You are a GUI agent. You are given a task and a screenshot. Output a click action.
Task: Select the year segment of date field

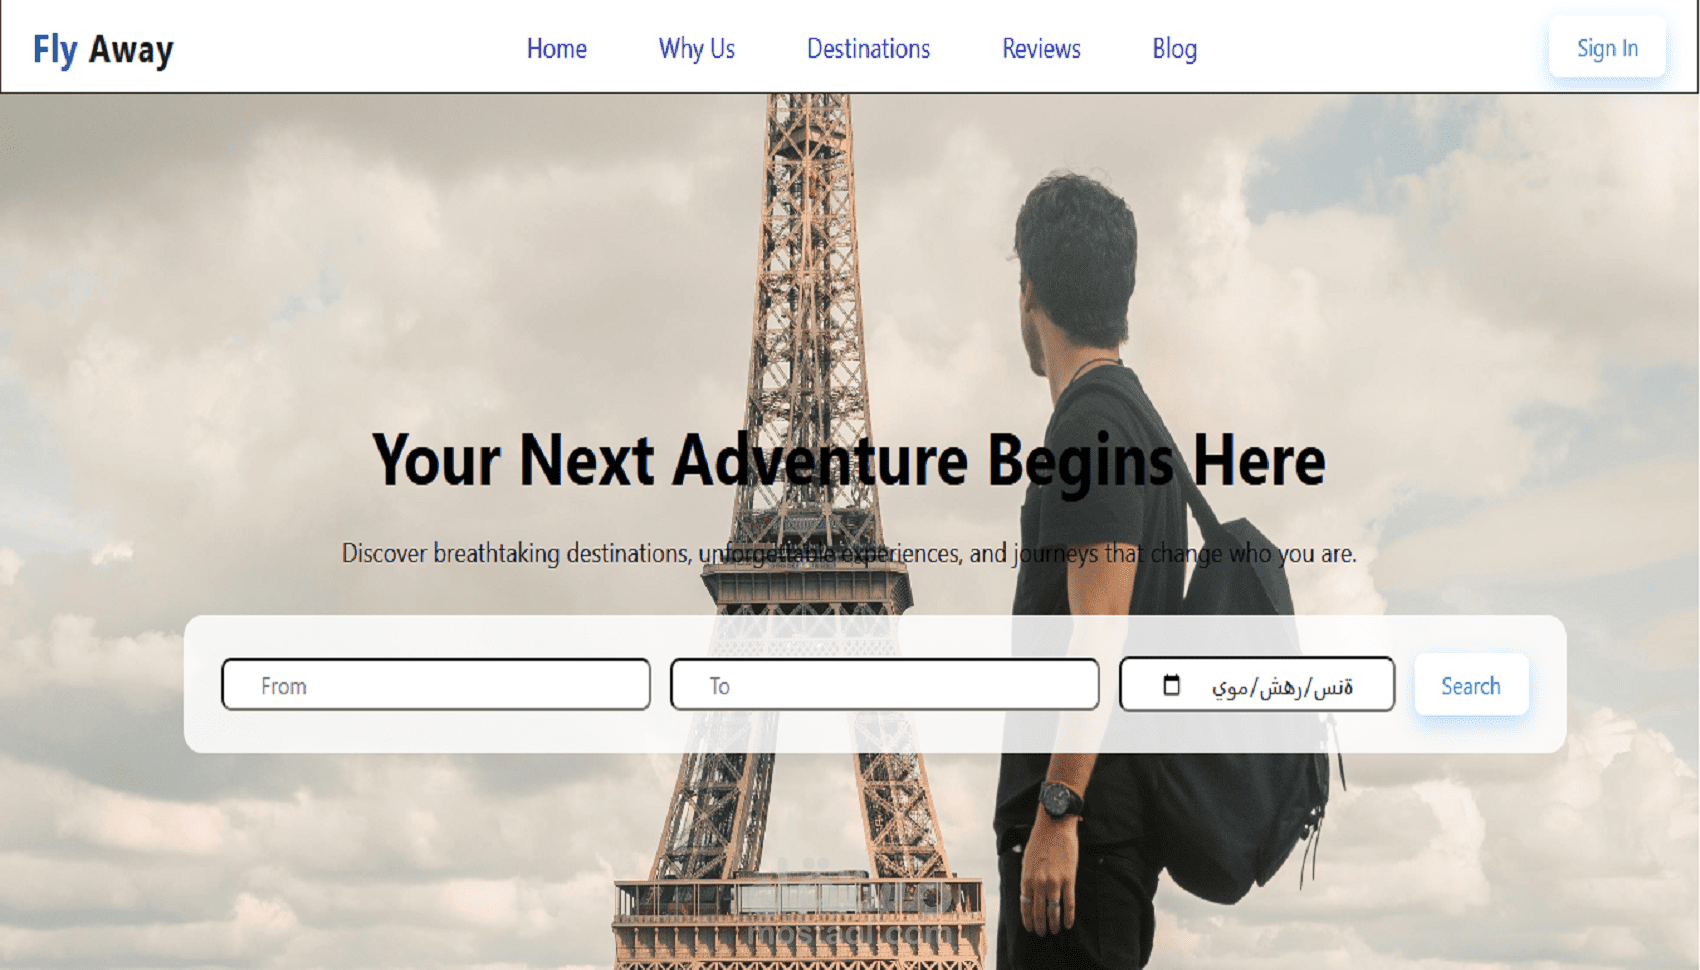(1333, 687)
